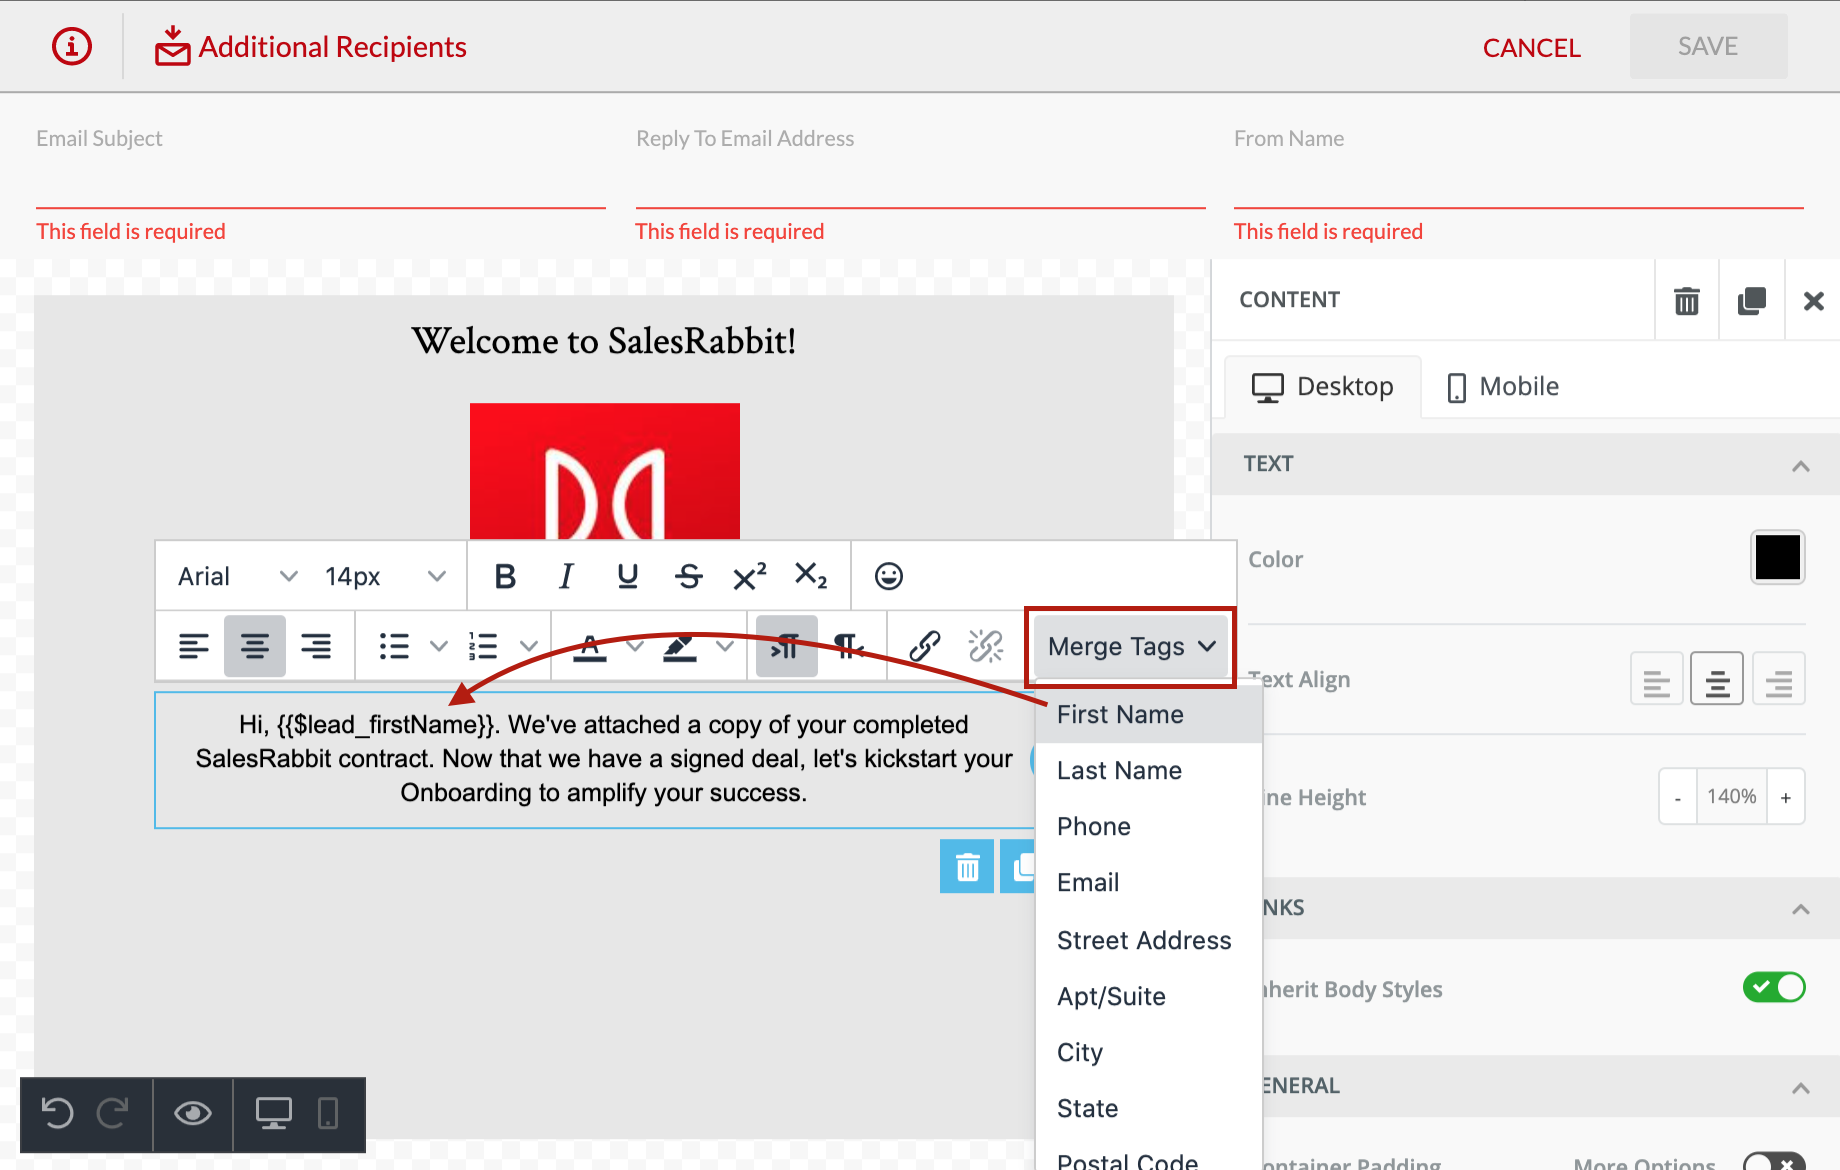Viewport: 1840px width, 1170px height.
Task: Open the Merge Tags dropdown
Action: (x=1131, y=646)
